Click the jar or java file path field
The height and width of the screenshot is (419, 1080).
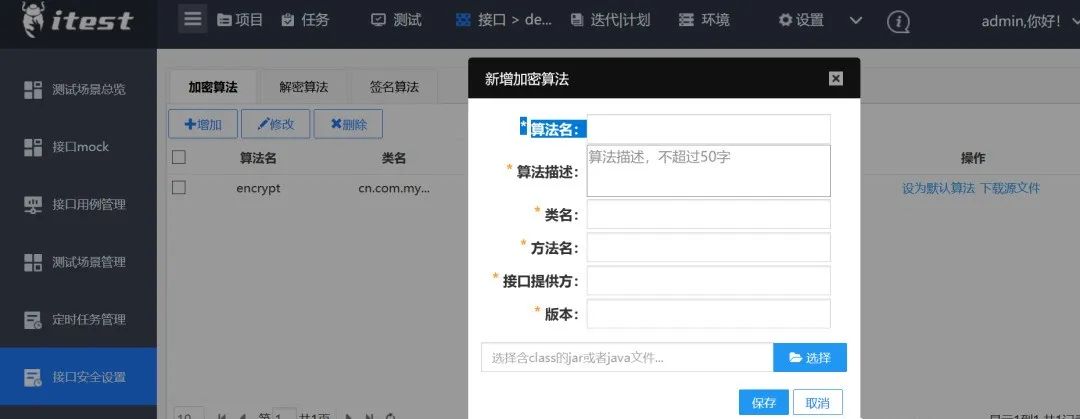click(x=627, y=358)
